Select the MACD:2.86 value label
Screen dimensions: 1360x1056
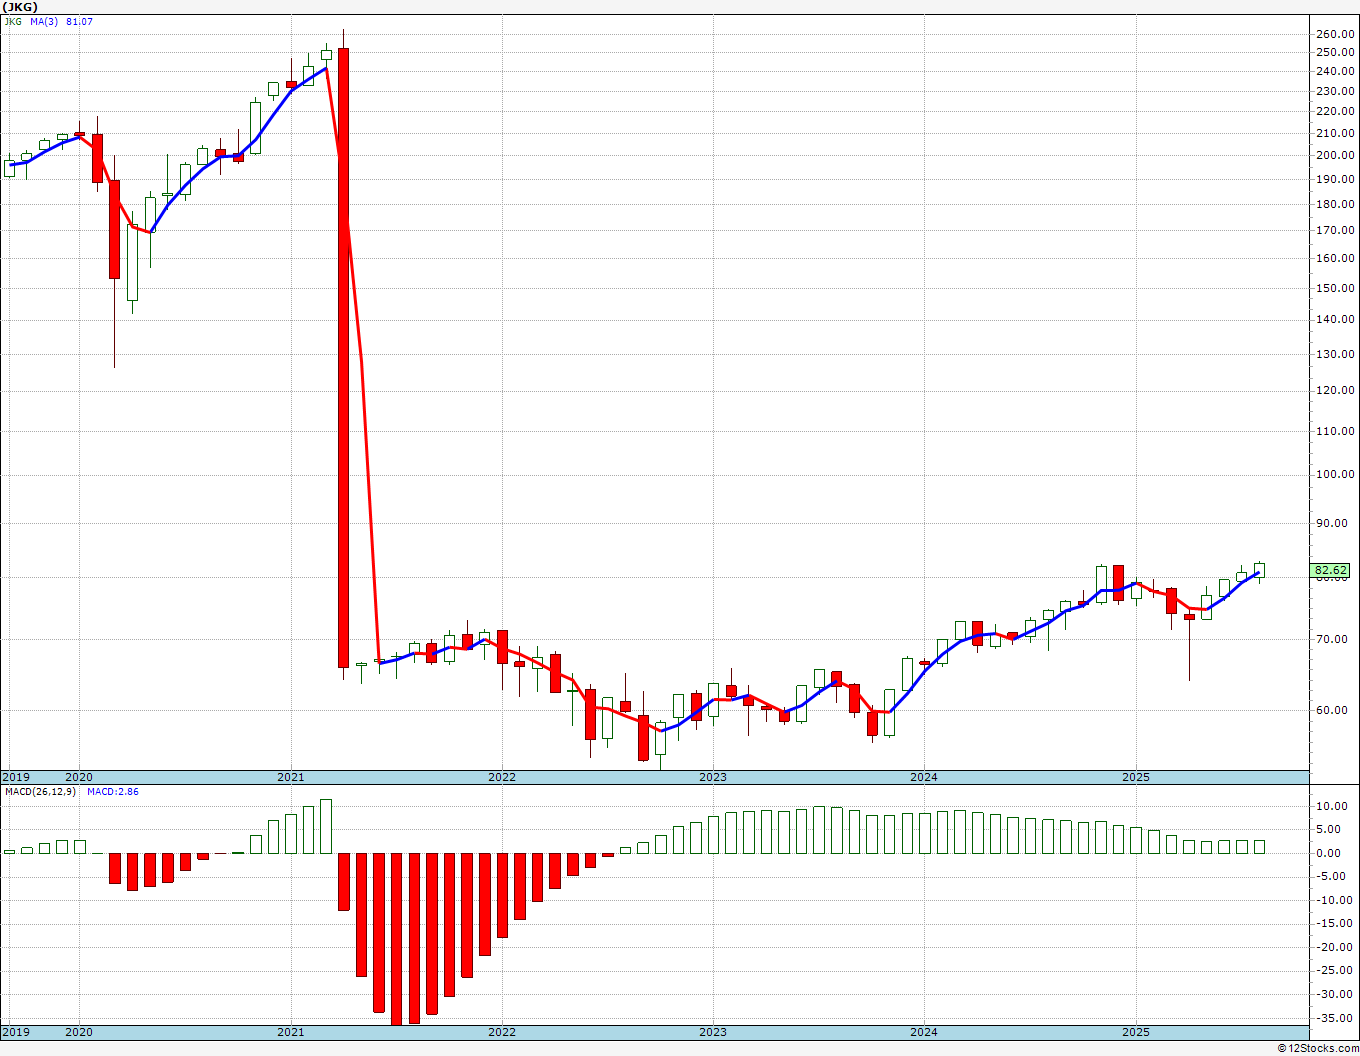point(113,791)
